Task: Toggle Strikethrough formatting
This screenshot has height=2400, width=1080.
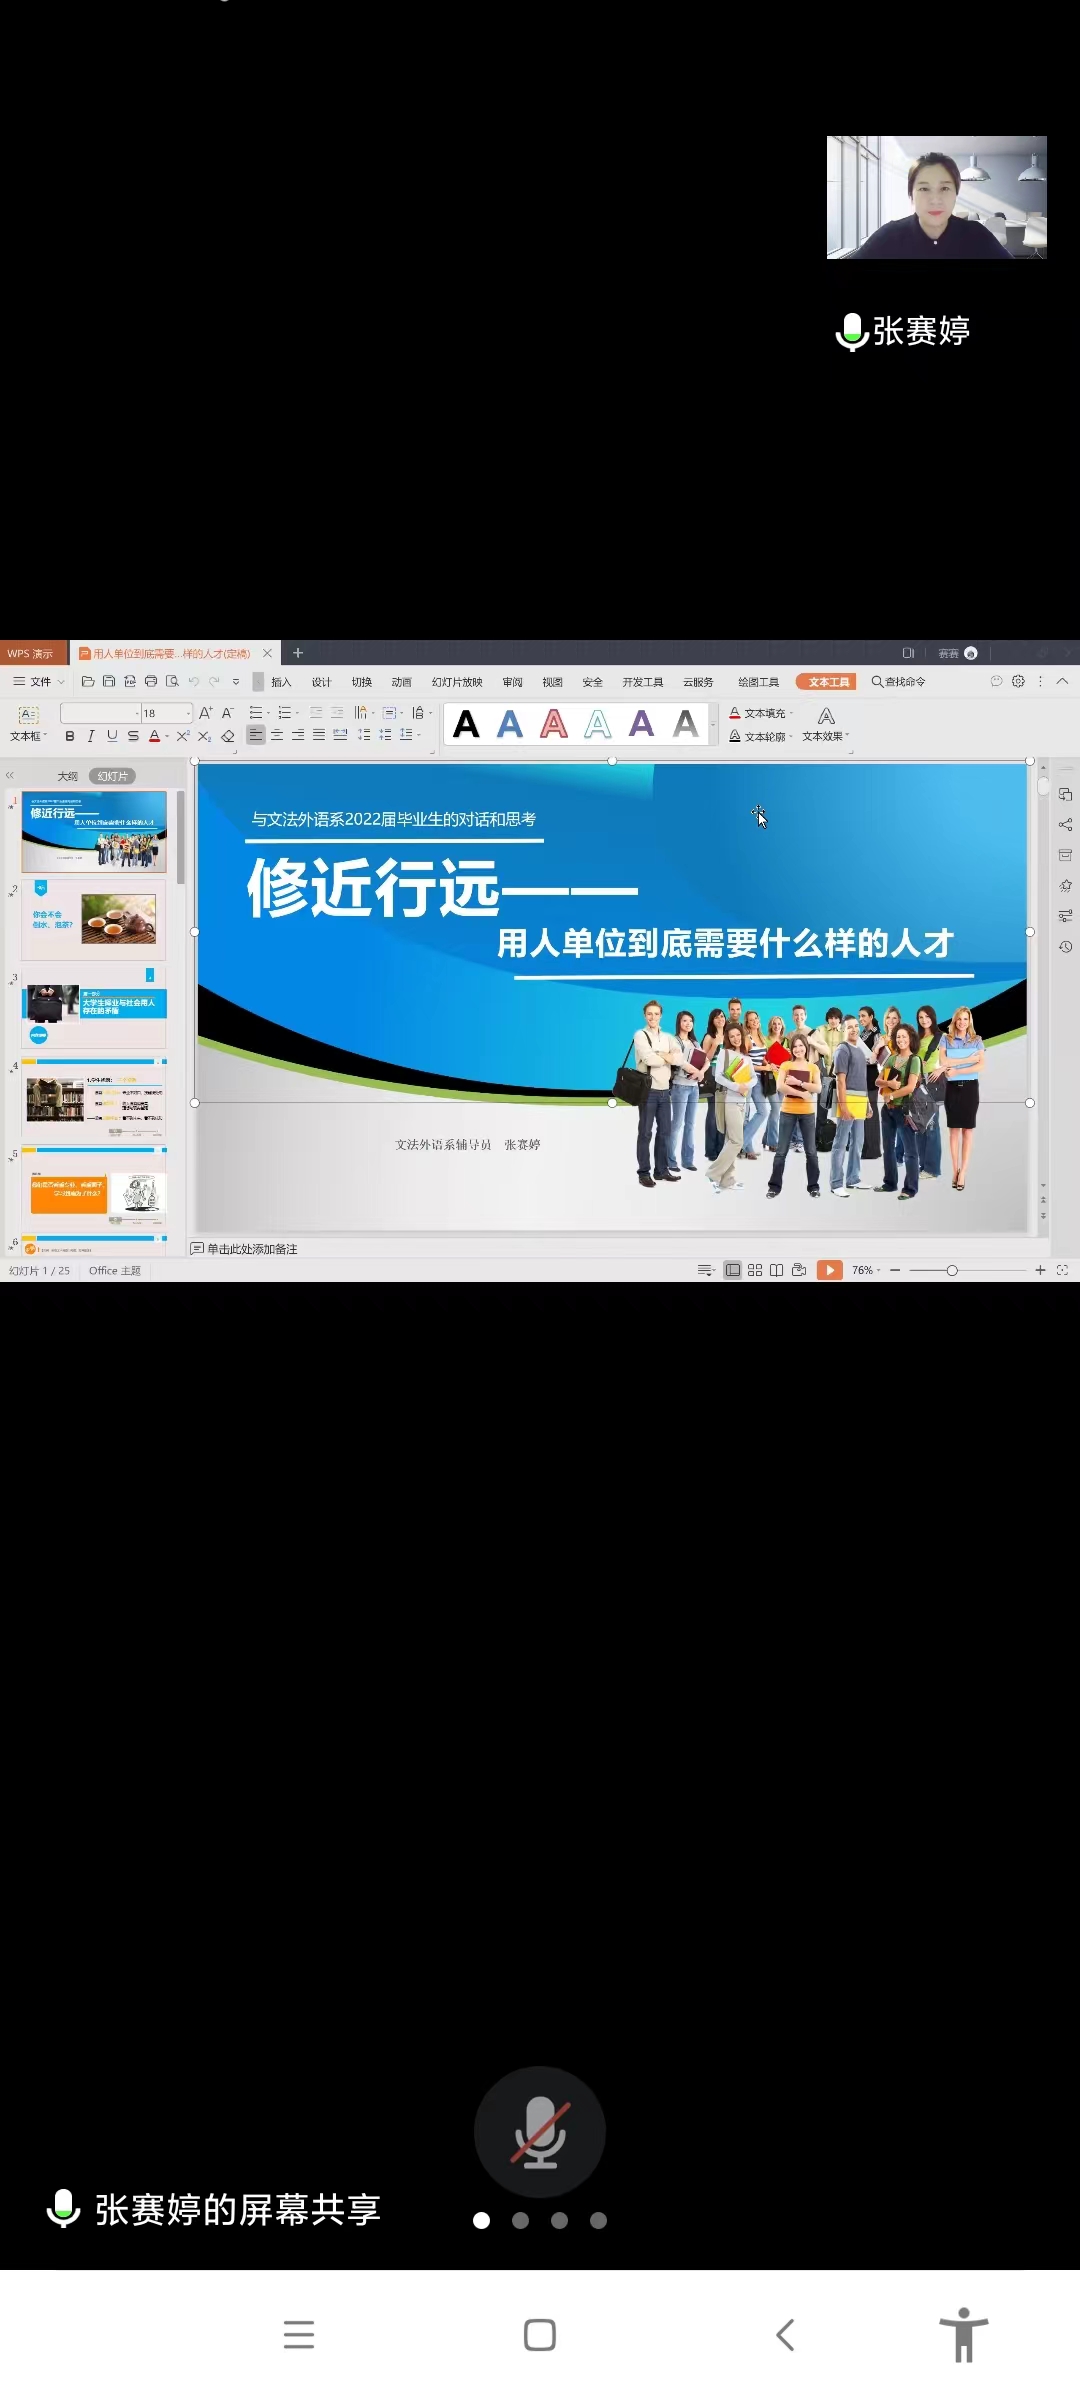Action: (133, 736)
